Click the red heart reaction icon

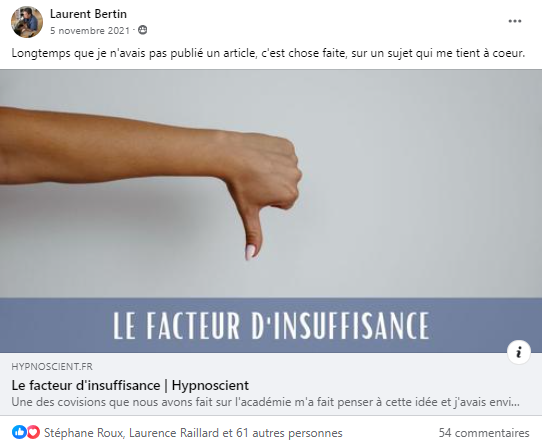pos(33,432)
